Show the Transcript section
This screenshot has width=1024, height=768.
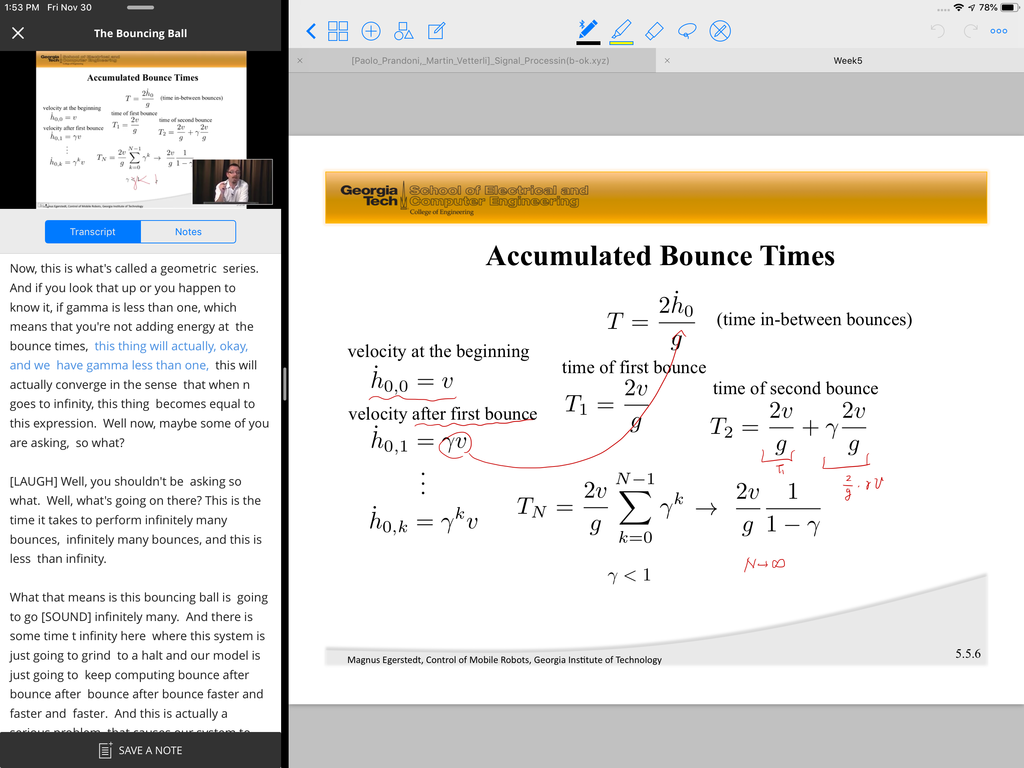click(x=93, y=232)
